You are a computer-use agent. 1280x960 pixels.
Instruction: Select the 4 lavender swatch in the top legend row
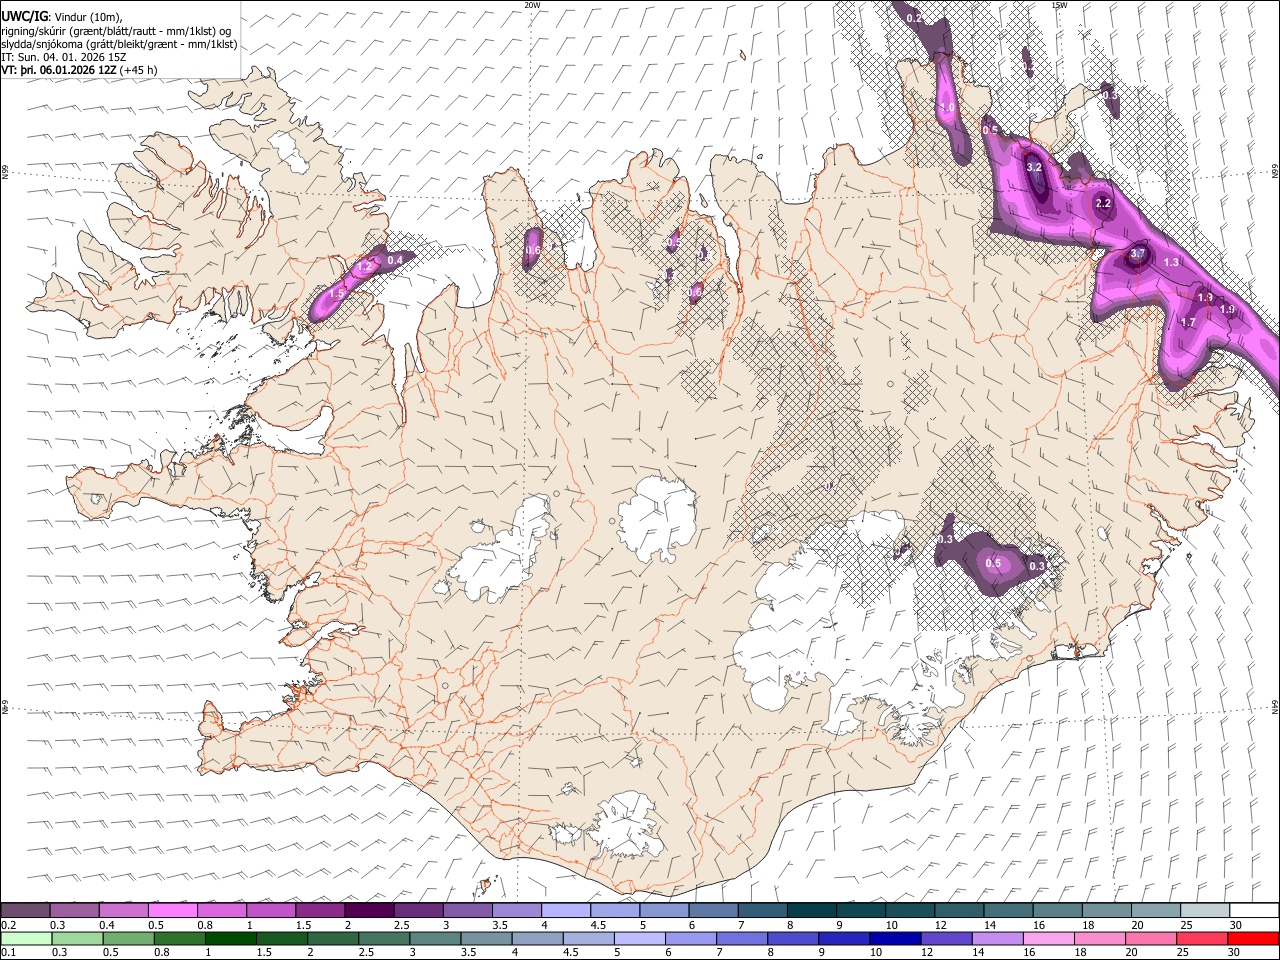tap(565, 910)
